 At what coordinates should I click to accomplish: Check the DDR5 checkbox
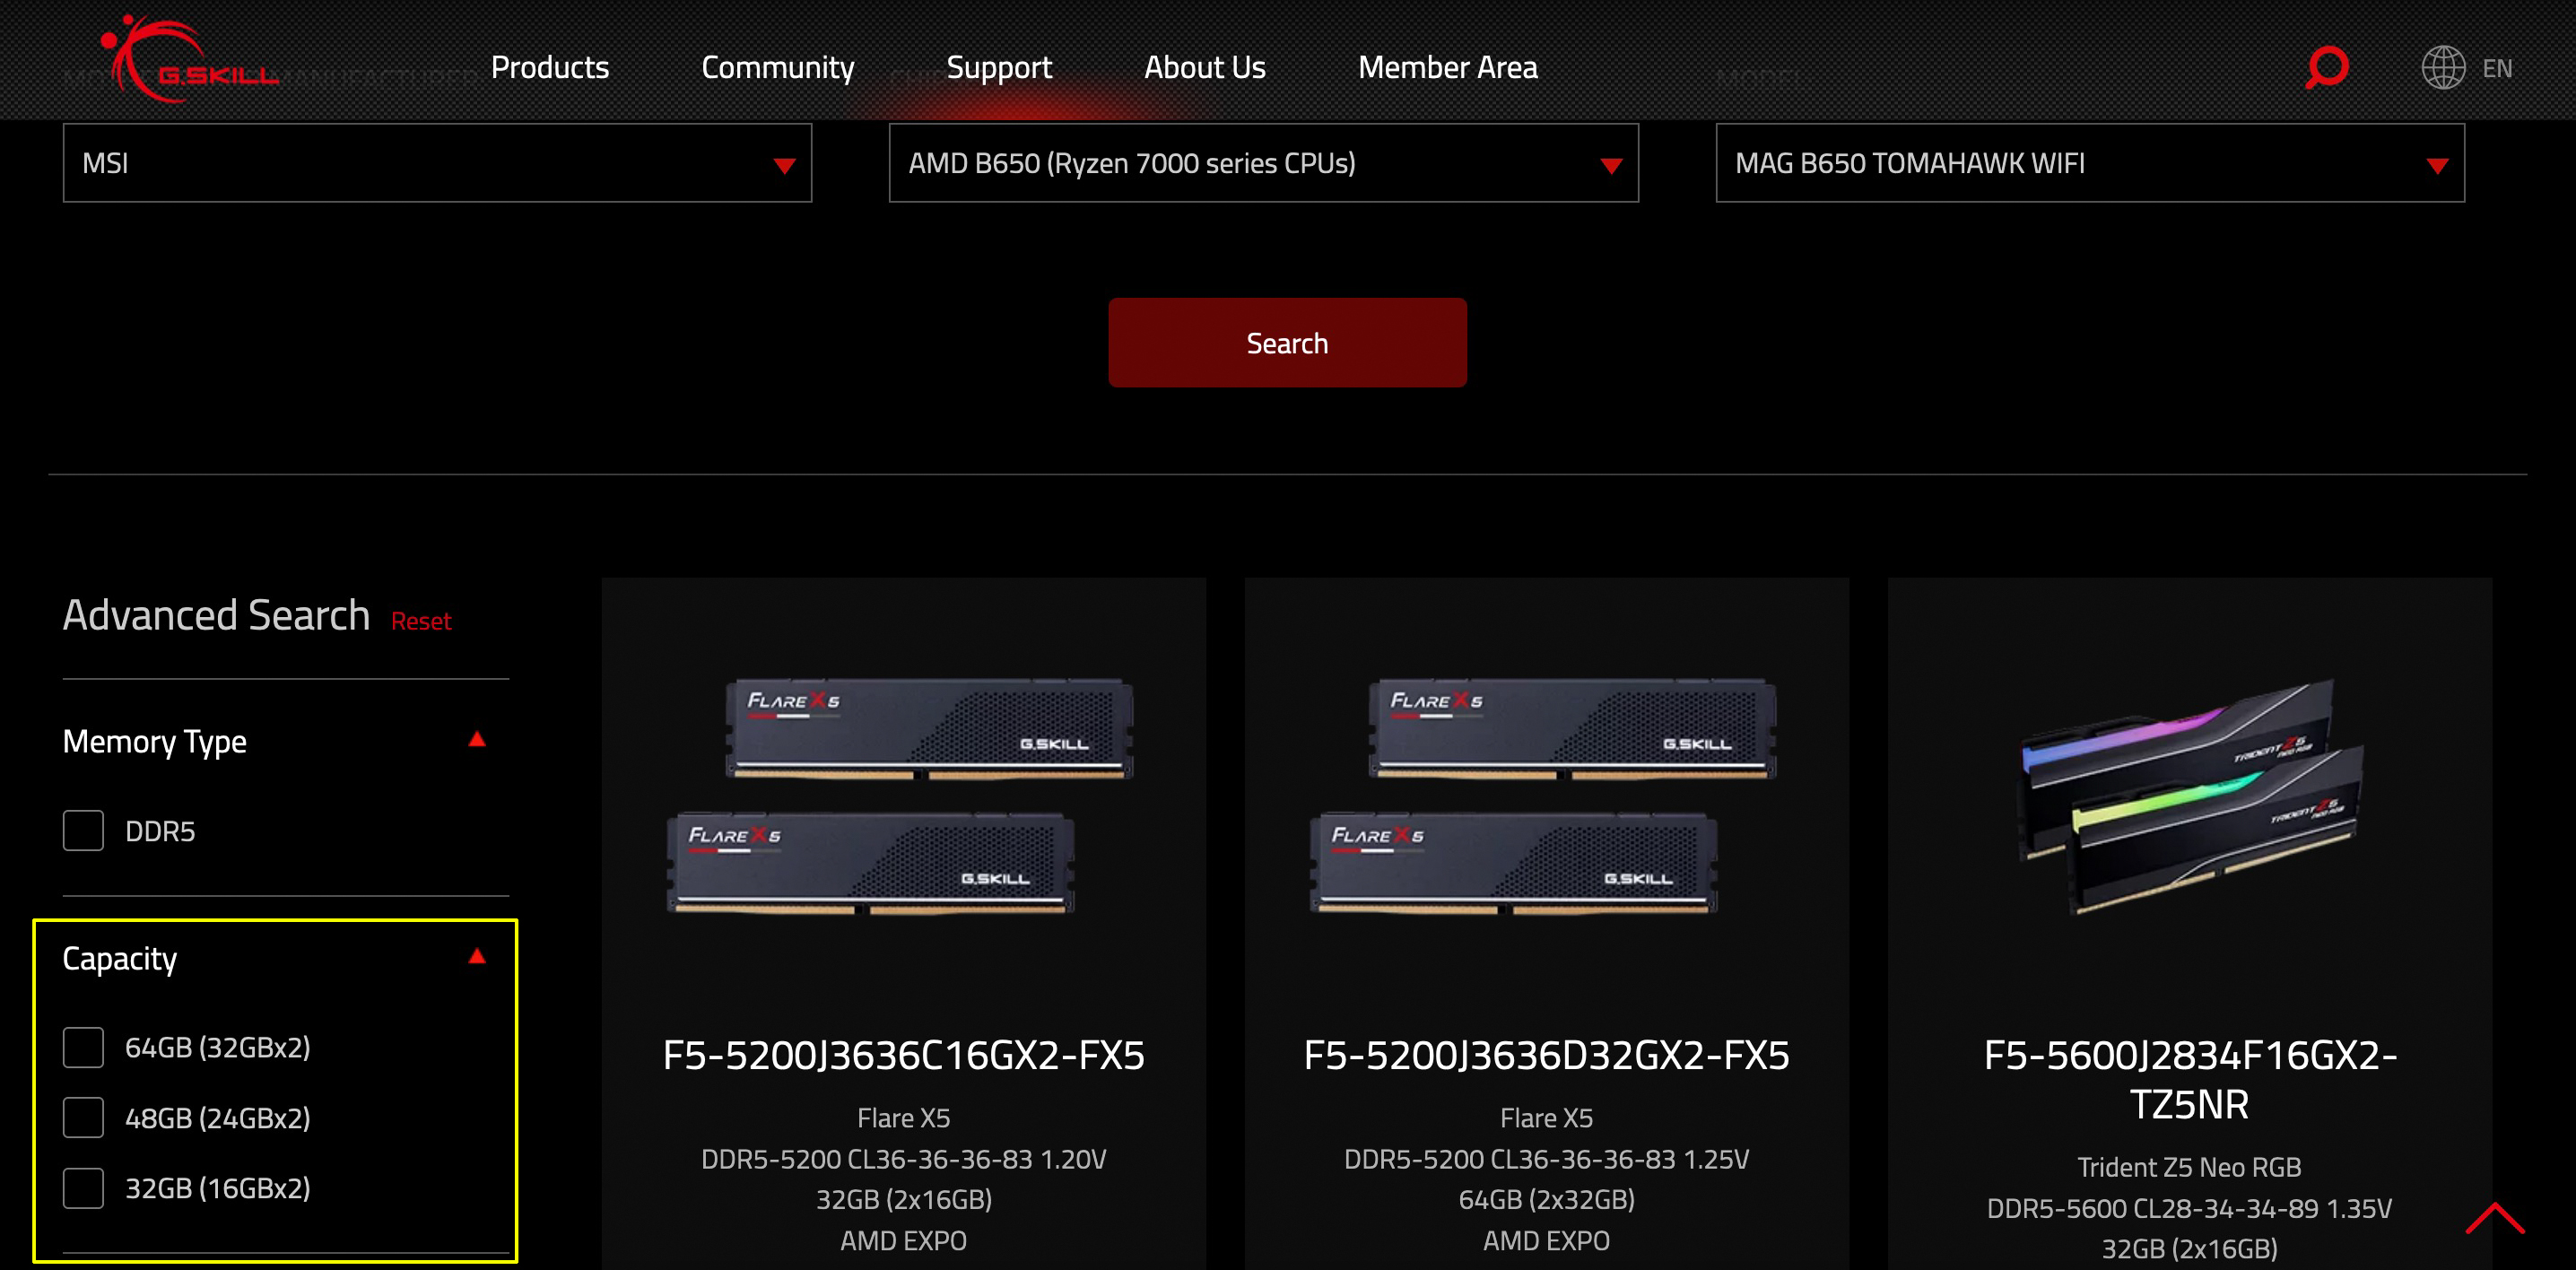(x=83, y=830)
